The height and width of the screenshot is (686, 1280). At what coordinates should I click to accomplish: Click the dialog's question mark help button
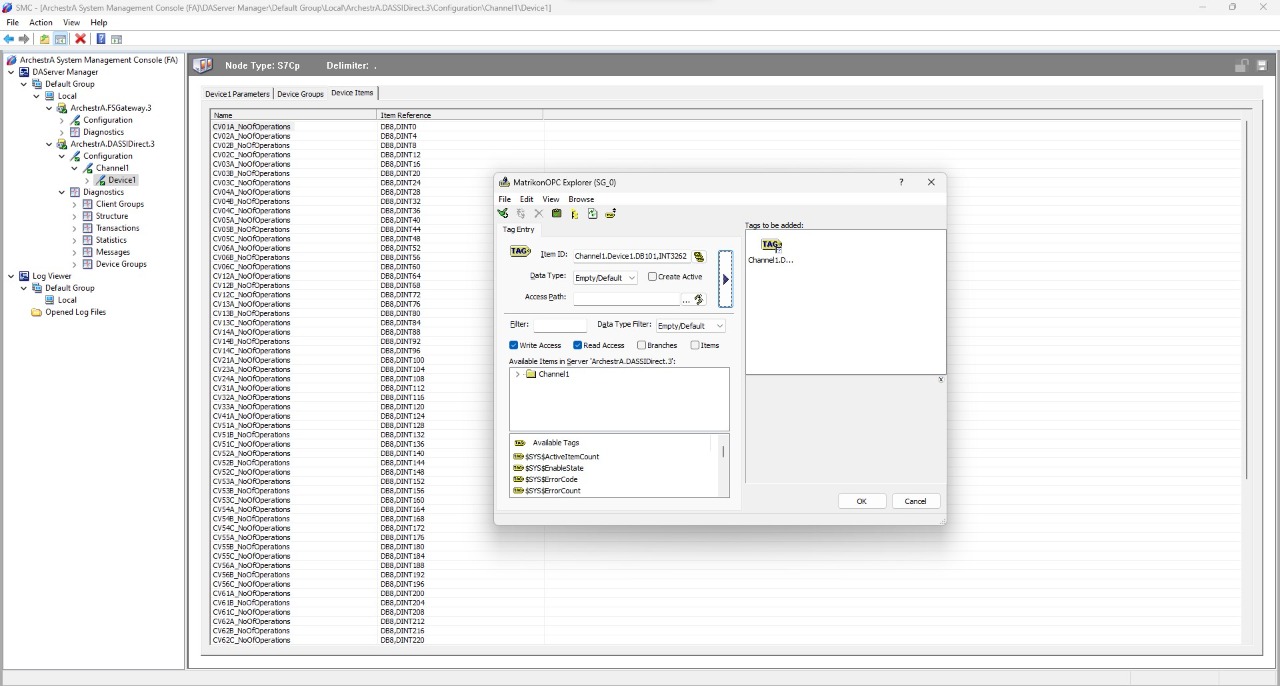tap(901, 182)
